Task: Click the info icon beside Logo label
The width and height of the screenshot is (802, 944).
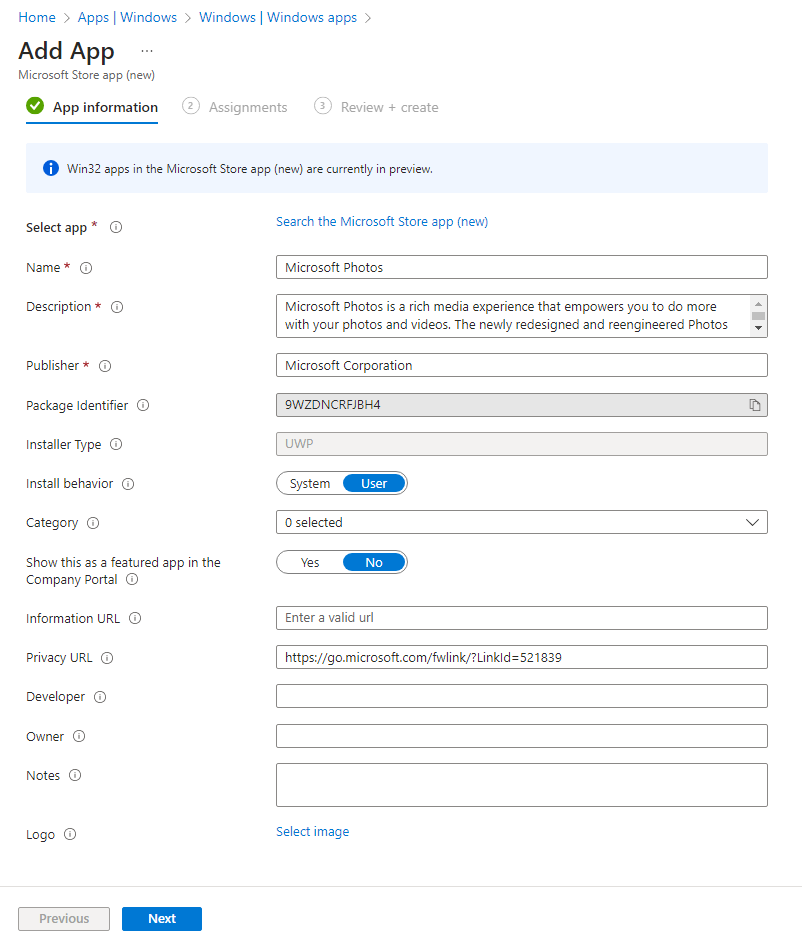Action: (70, 835)
